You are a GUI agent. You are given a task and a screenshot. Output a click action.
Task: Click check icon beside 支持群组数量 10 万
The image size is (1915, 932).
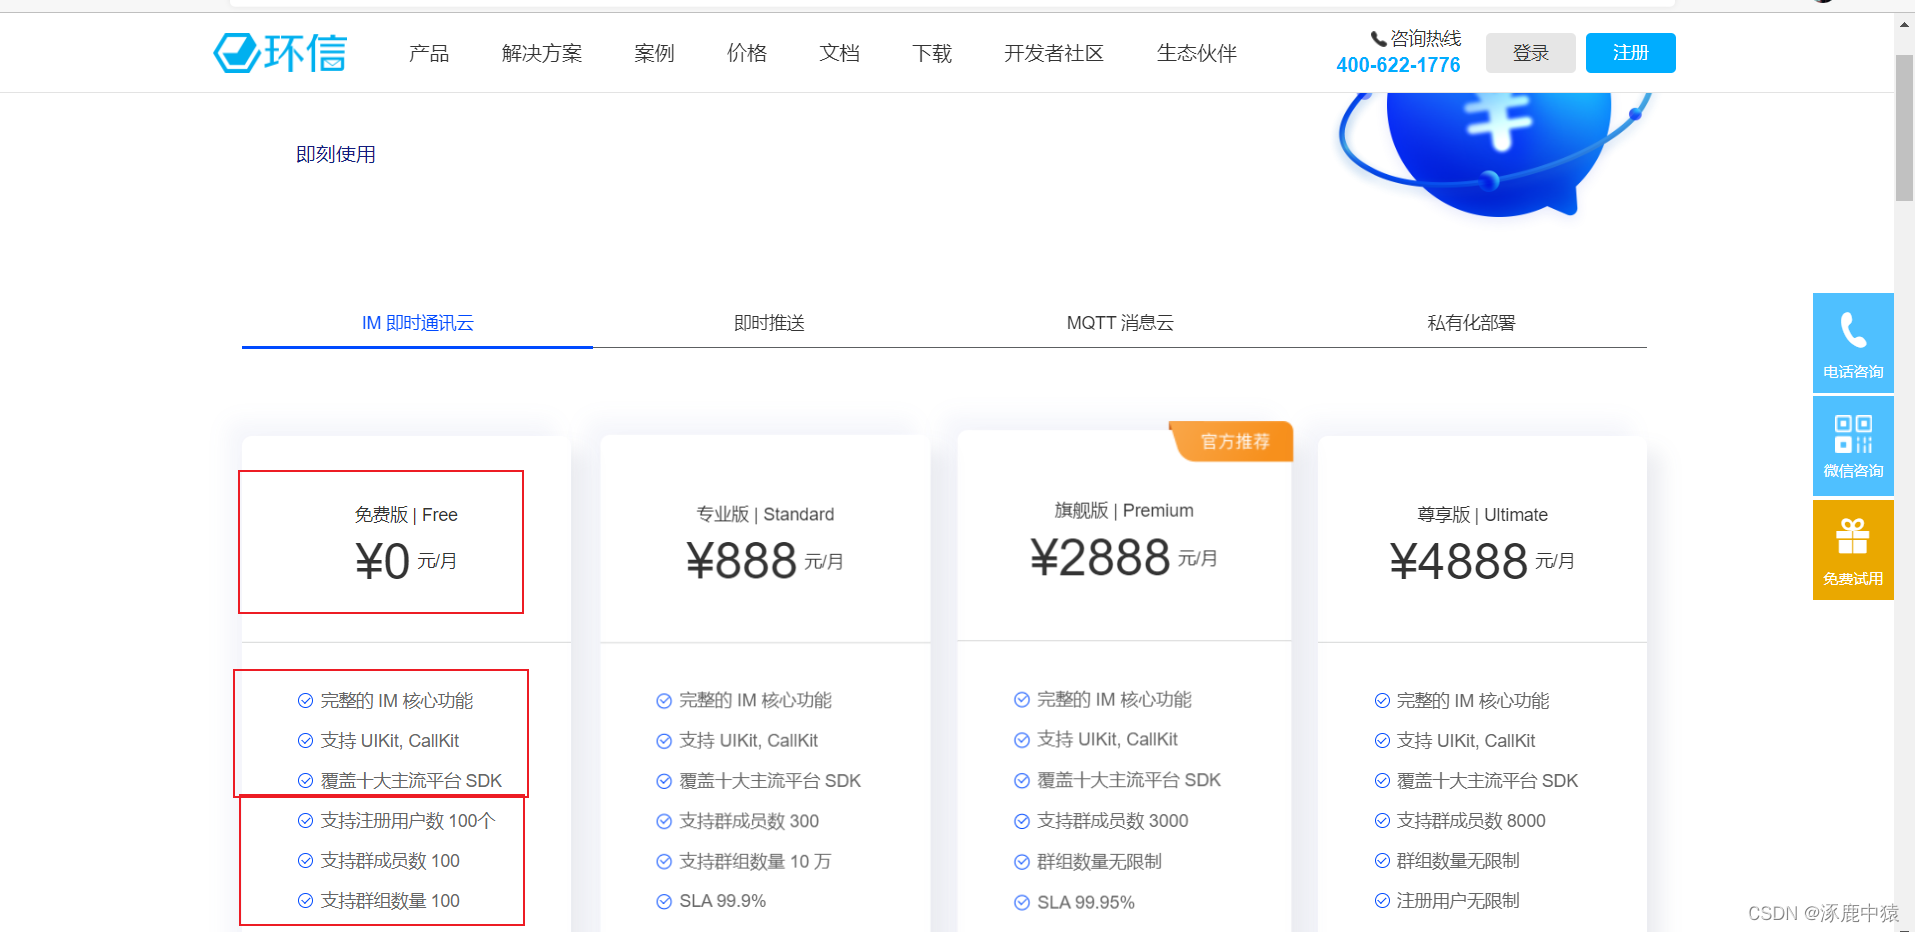tap(664, 862)
